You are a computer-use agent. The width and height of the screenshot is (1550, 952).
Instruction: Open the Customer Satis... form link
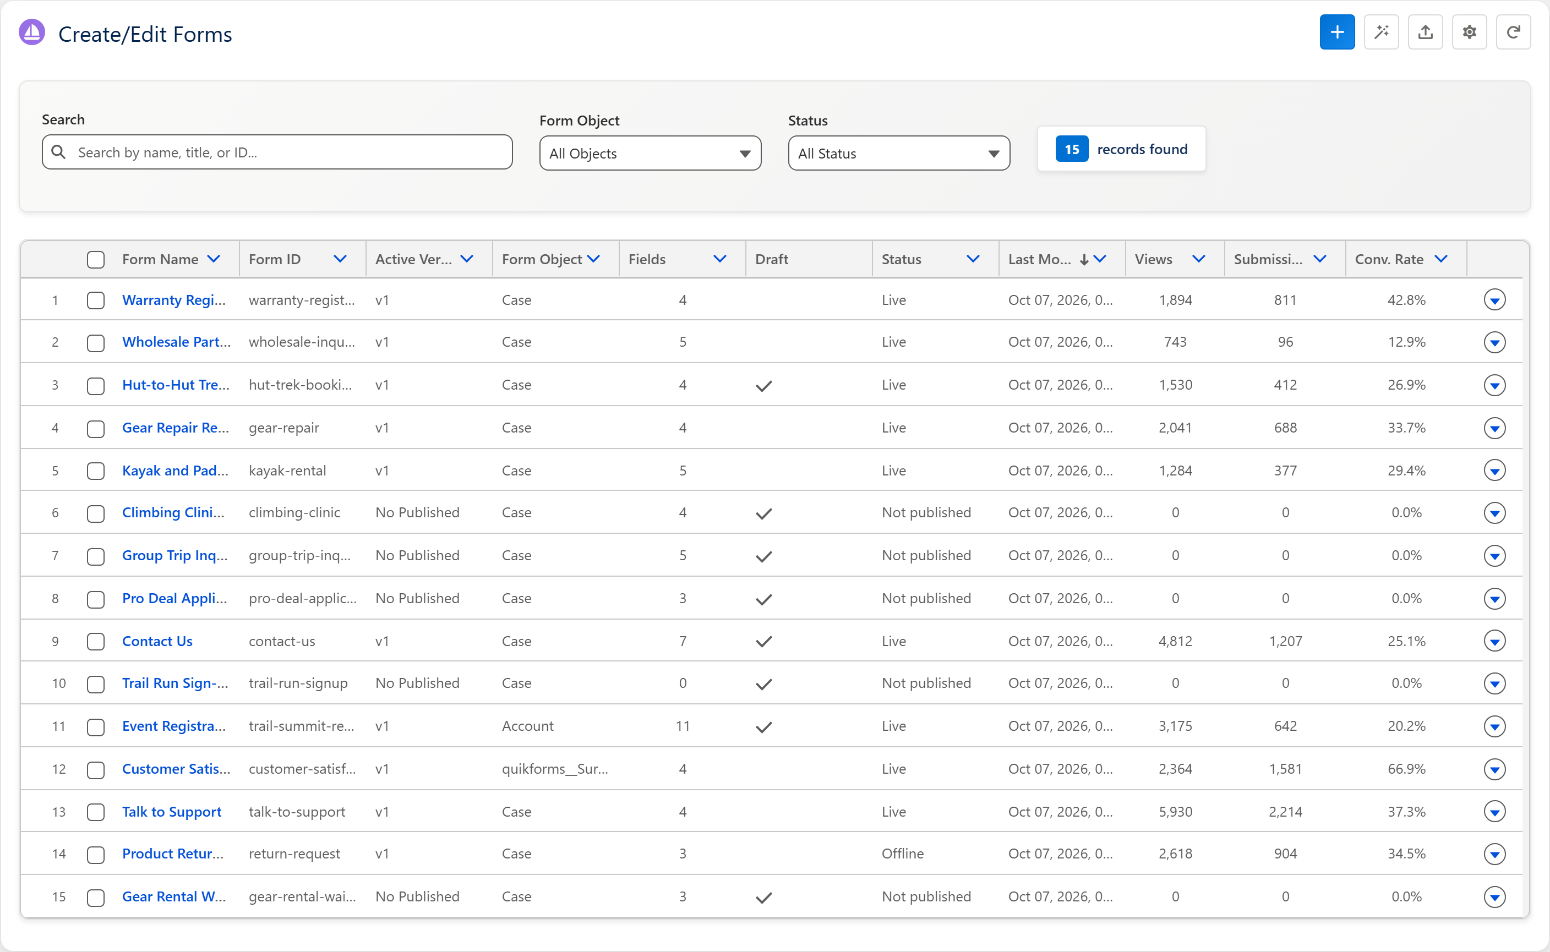[x=176, y=769]
